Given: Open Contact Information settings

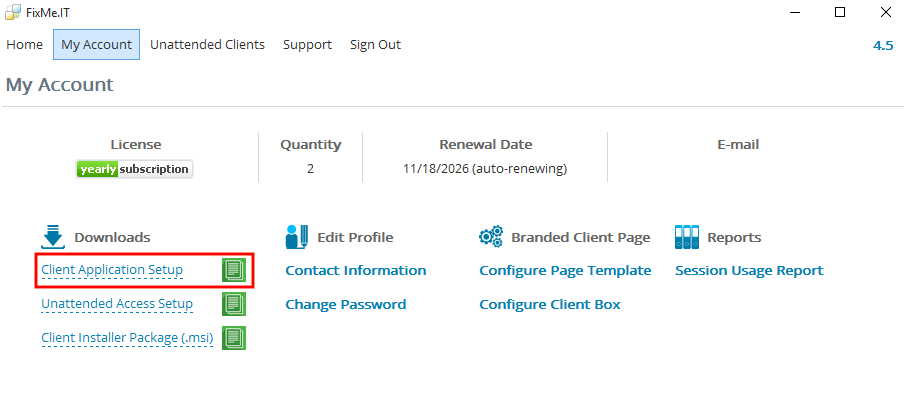Looking at the screenshot, I should pos(356,270).
